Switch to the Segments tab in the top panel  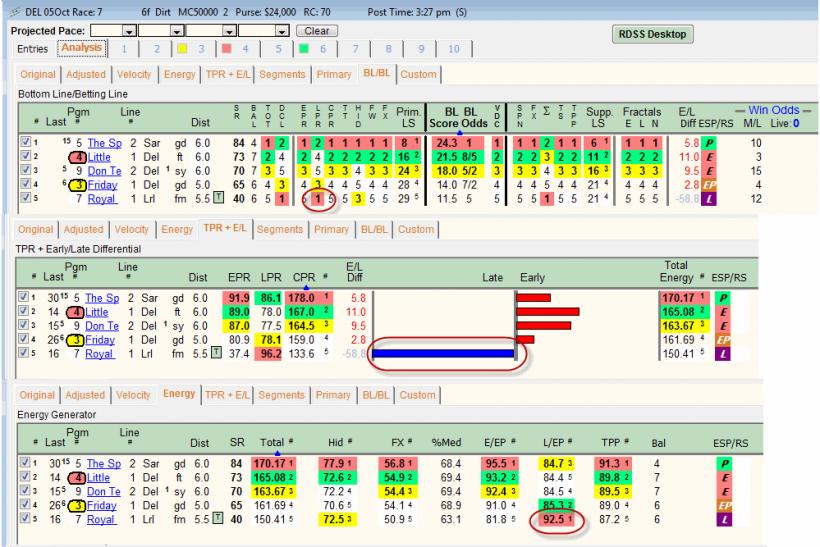click(x=282, y=74)
